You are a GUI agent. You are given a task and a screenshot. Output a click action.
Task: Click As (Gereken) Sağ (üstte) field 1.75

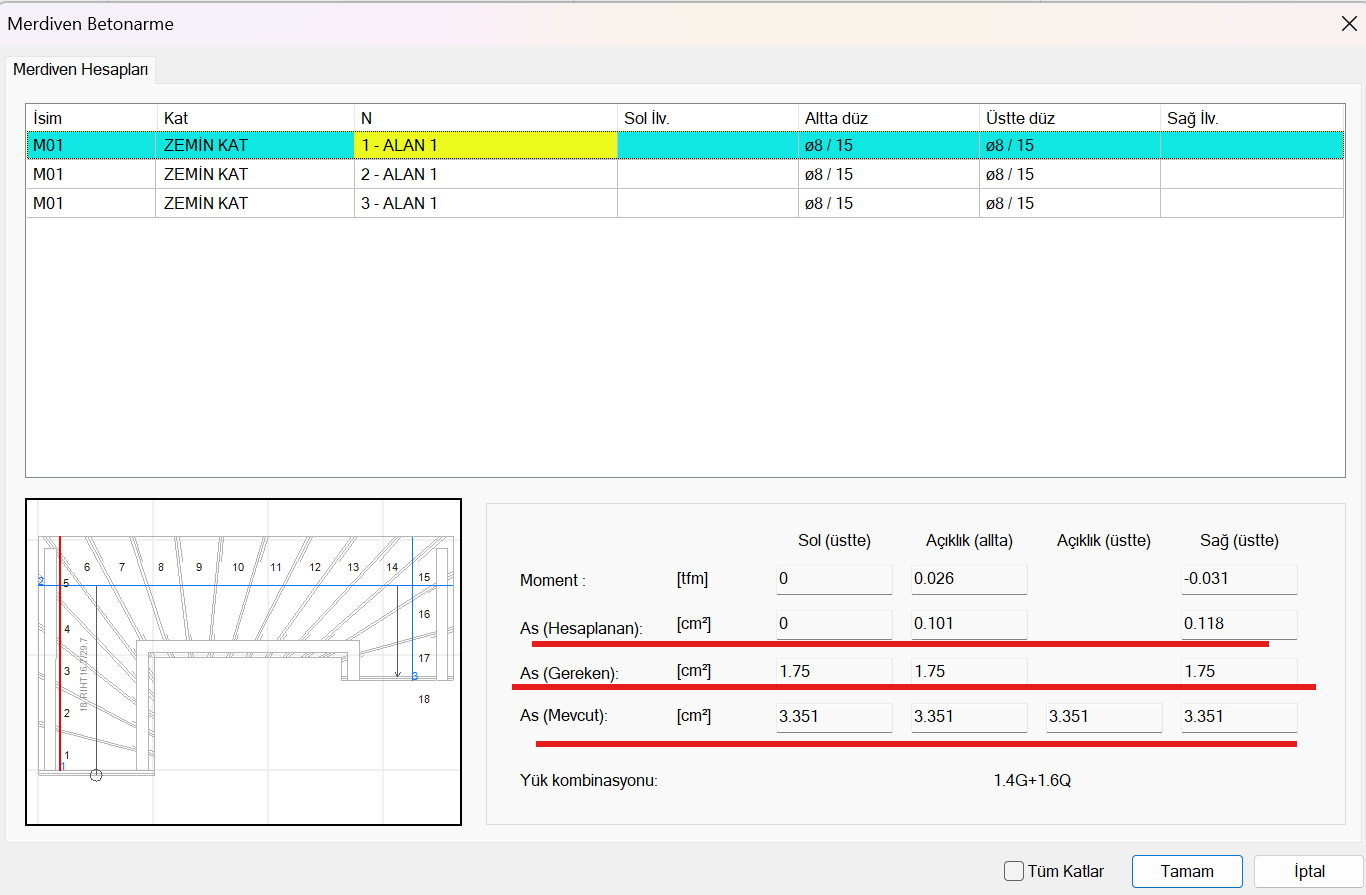pyautogui.click(x=1239, y=671)
